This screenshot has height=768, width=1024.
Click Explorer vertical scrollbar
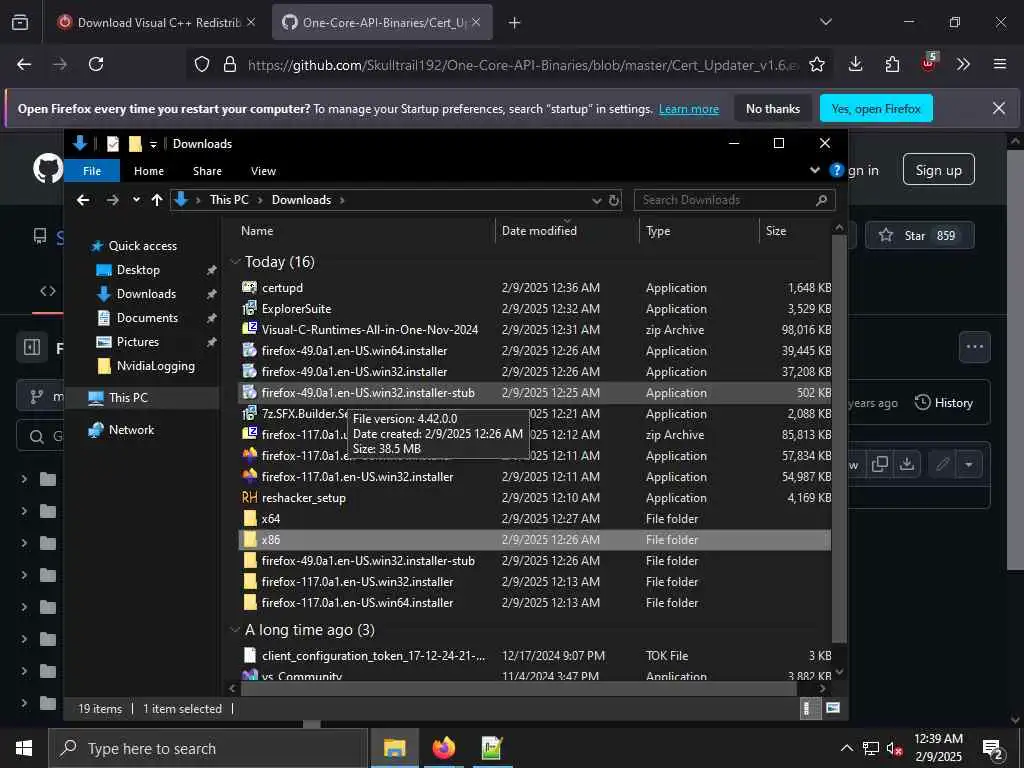coord(839,438)
